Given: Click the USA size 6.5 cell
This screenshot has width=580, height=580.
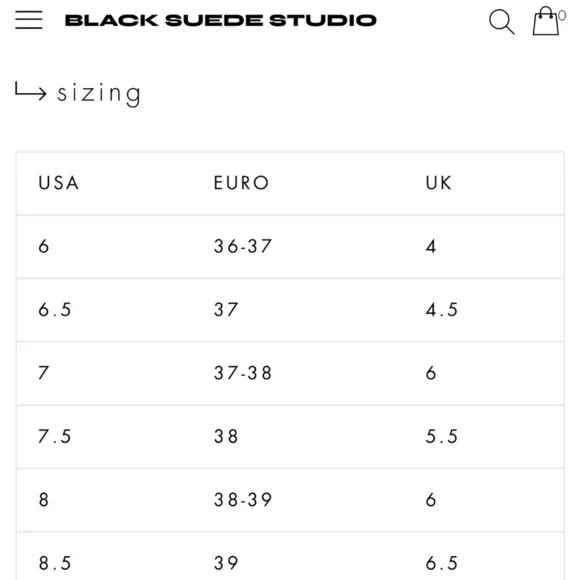Looking at the screenshot, I should (x=55, y=310).
